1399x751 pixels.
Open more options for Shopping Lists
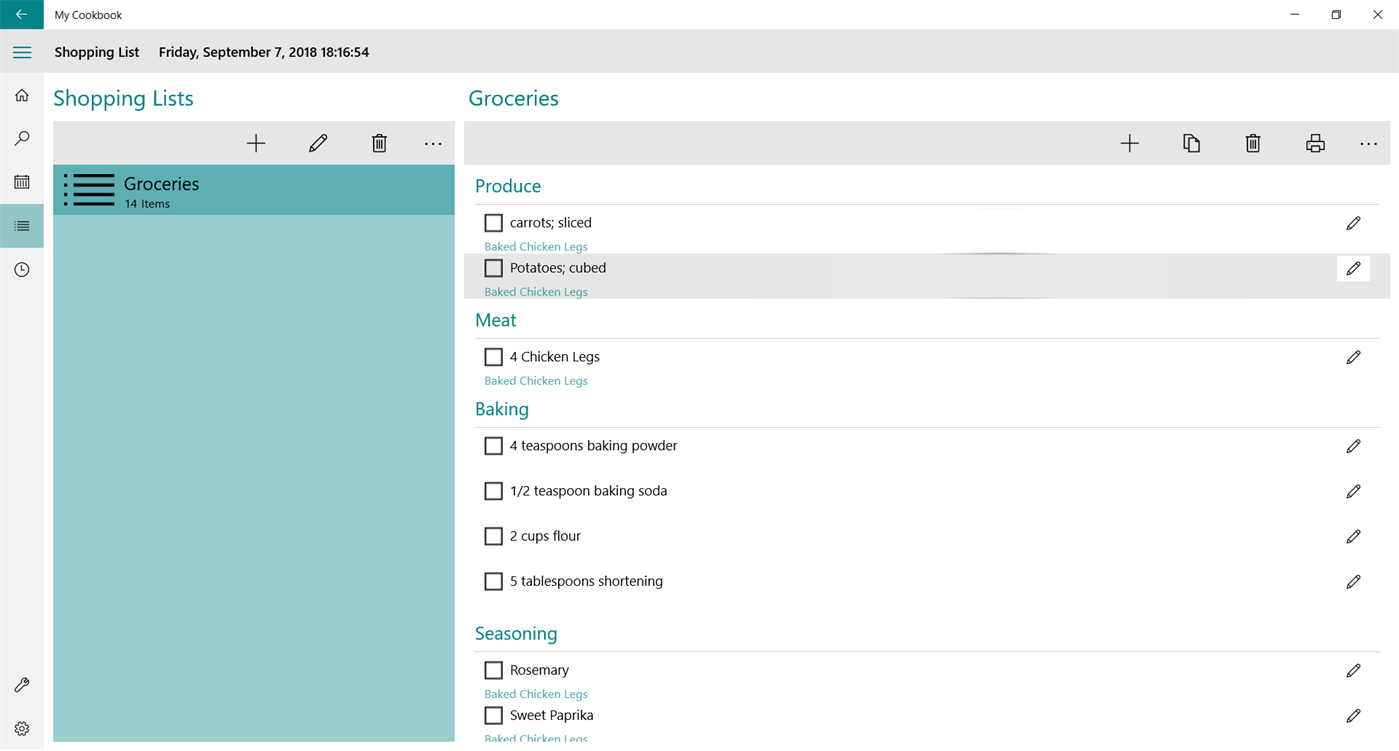tap(433, 144)
